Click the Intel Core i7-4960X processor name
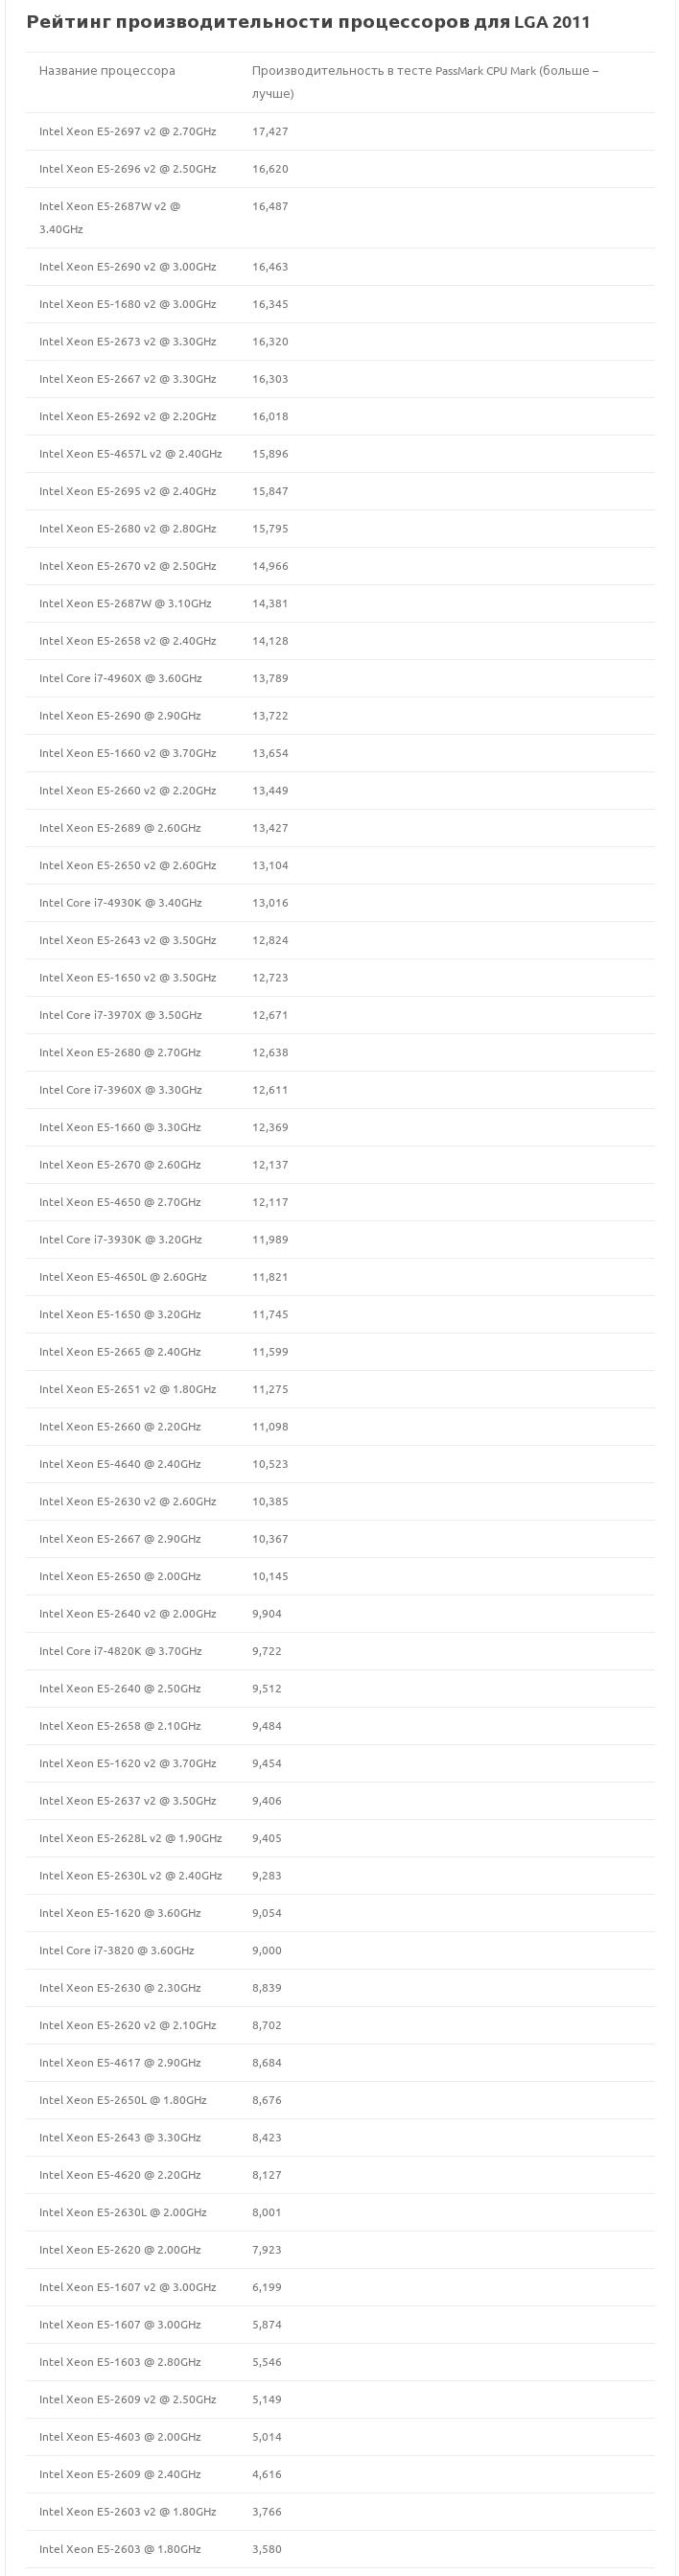 click(x=120, y=679)
